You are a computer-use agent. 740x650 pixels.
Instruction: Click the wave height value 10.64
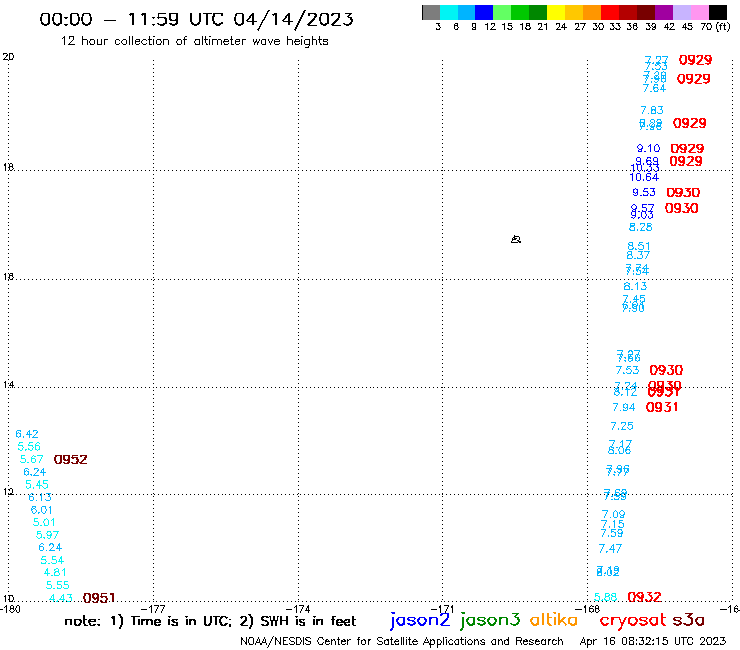(x=644, y=177)
